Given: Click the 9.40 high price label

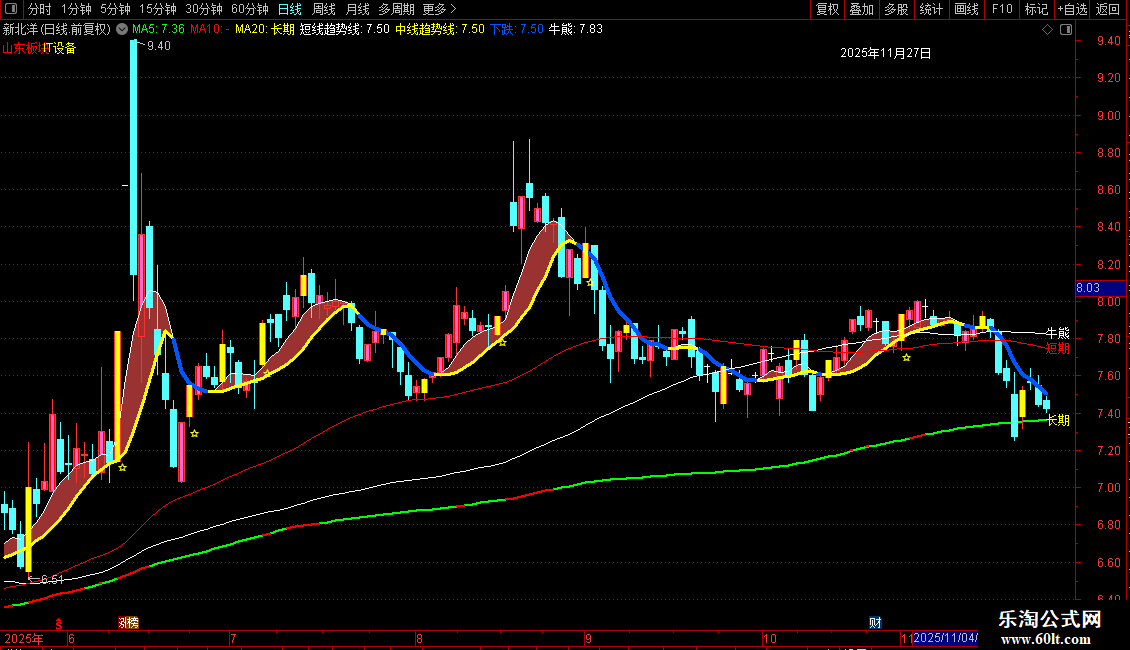Looking at the screenshot, I should [159, 46].
